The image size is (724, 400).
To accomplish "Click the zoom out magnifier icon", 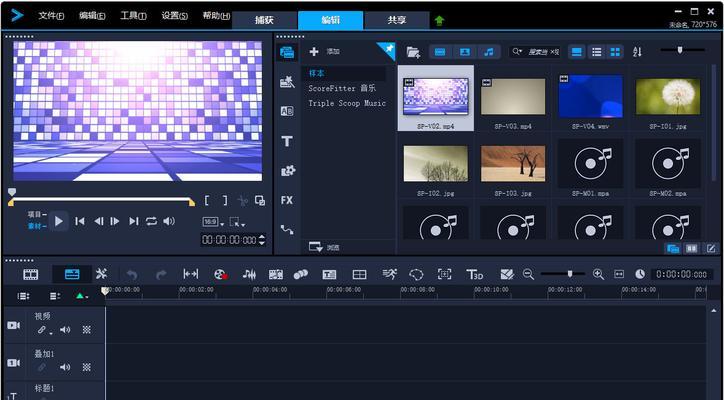I will pos(528,274).
